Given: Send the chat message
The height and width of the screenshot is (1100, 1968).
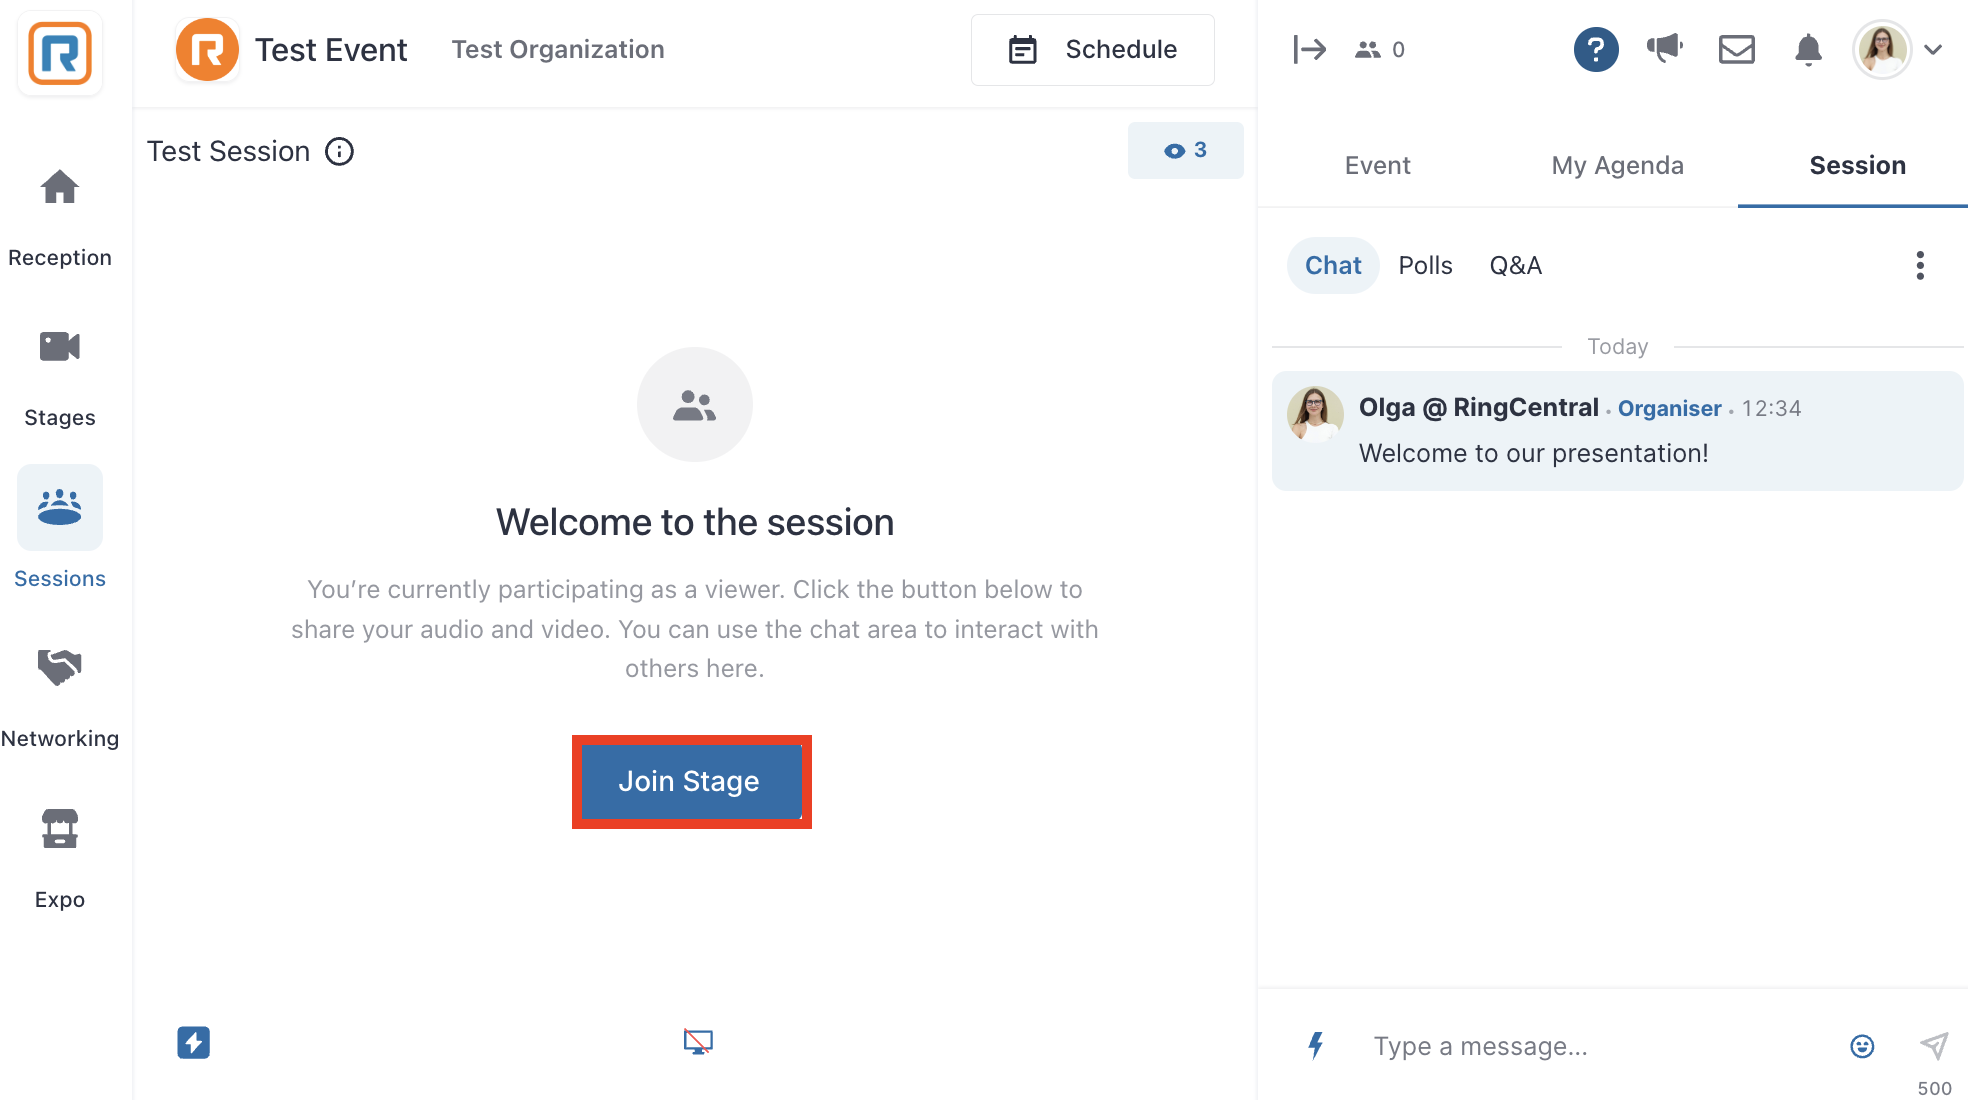Looking at the screenshot, I should [x=1934, y=1045].
